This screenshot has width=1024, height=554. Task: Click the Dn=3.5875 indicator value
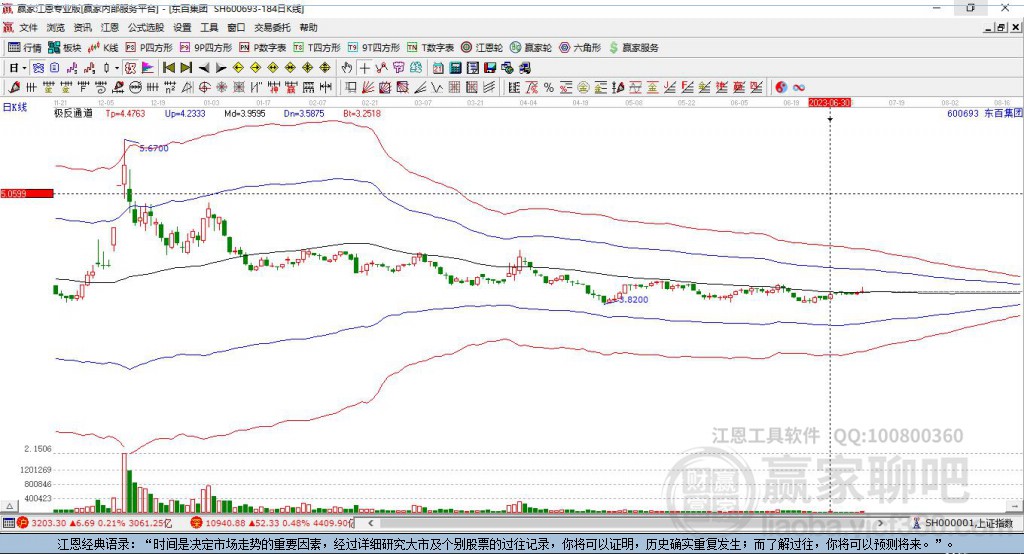304,113
